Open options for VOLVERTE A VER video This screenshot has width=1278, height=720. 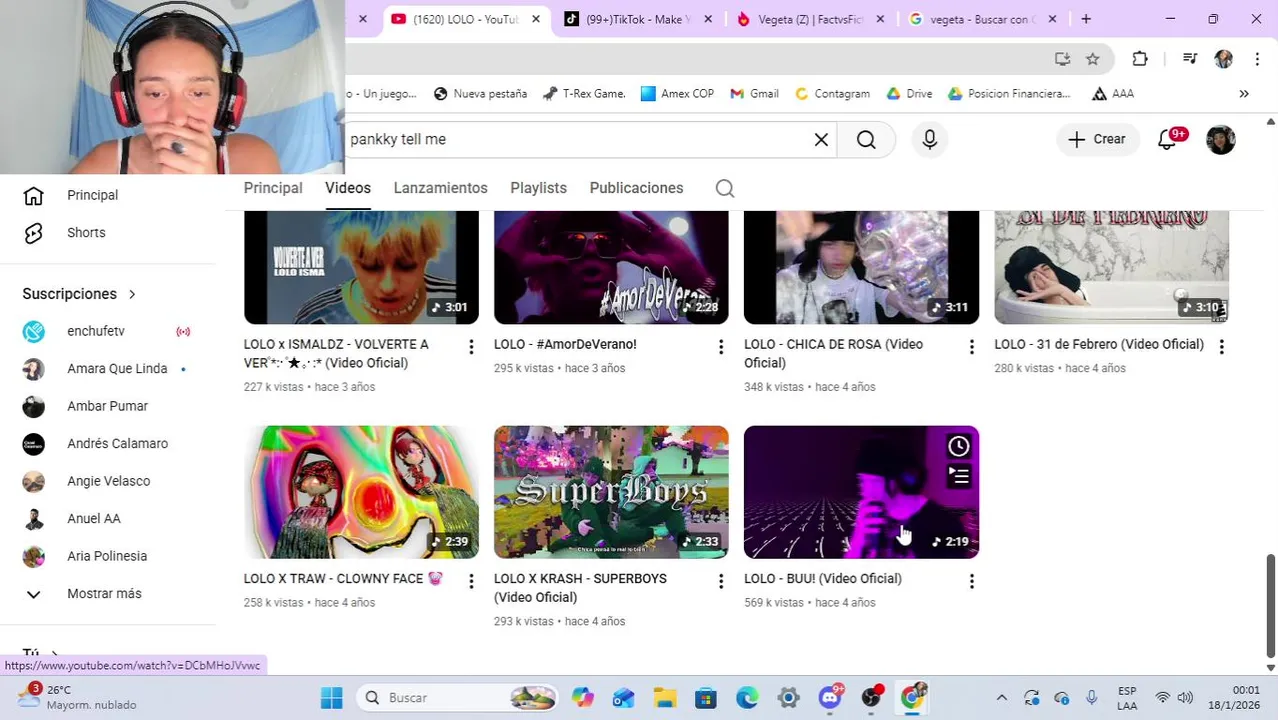(x=471, y=347)
